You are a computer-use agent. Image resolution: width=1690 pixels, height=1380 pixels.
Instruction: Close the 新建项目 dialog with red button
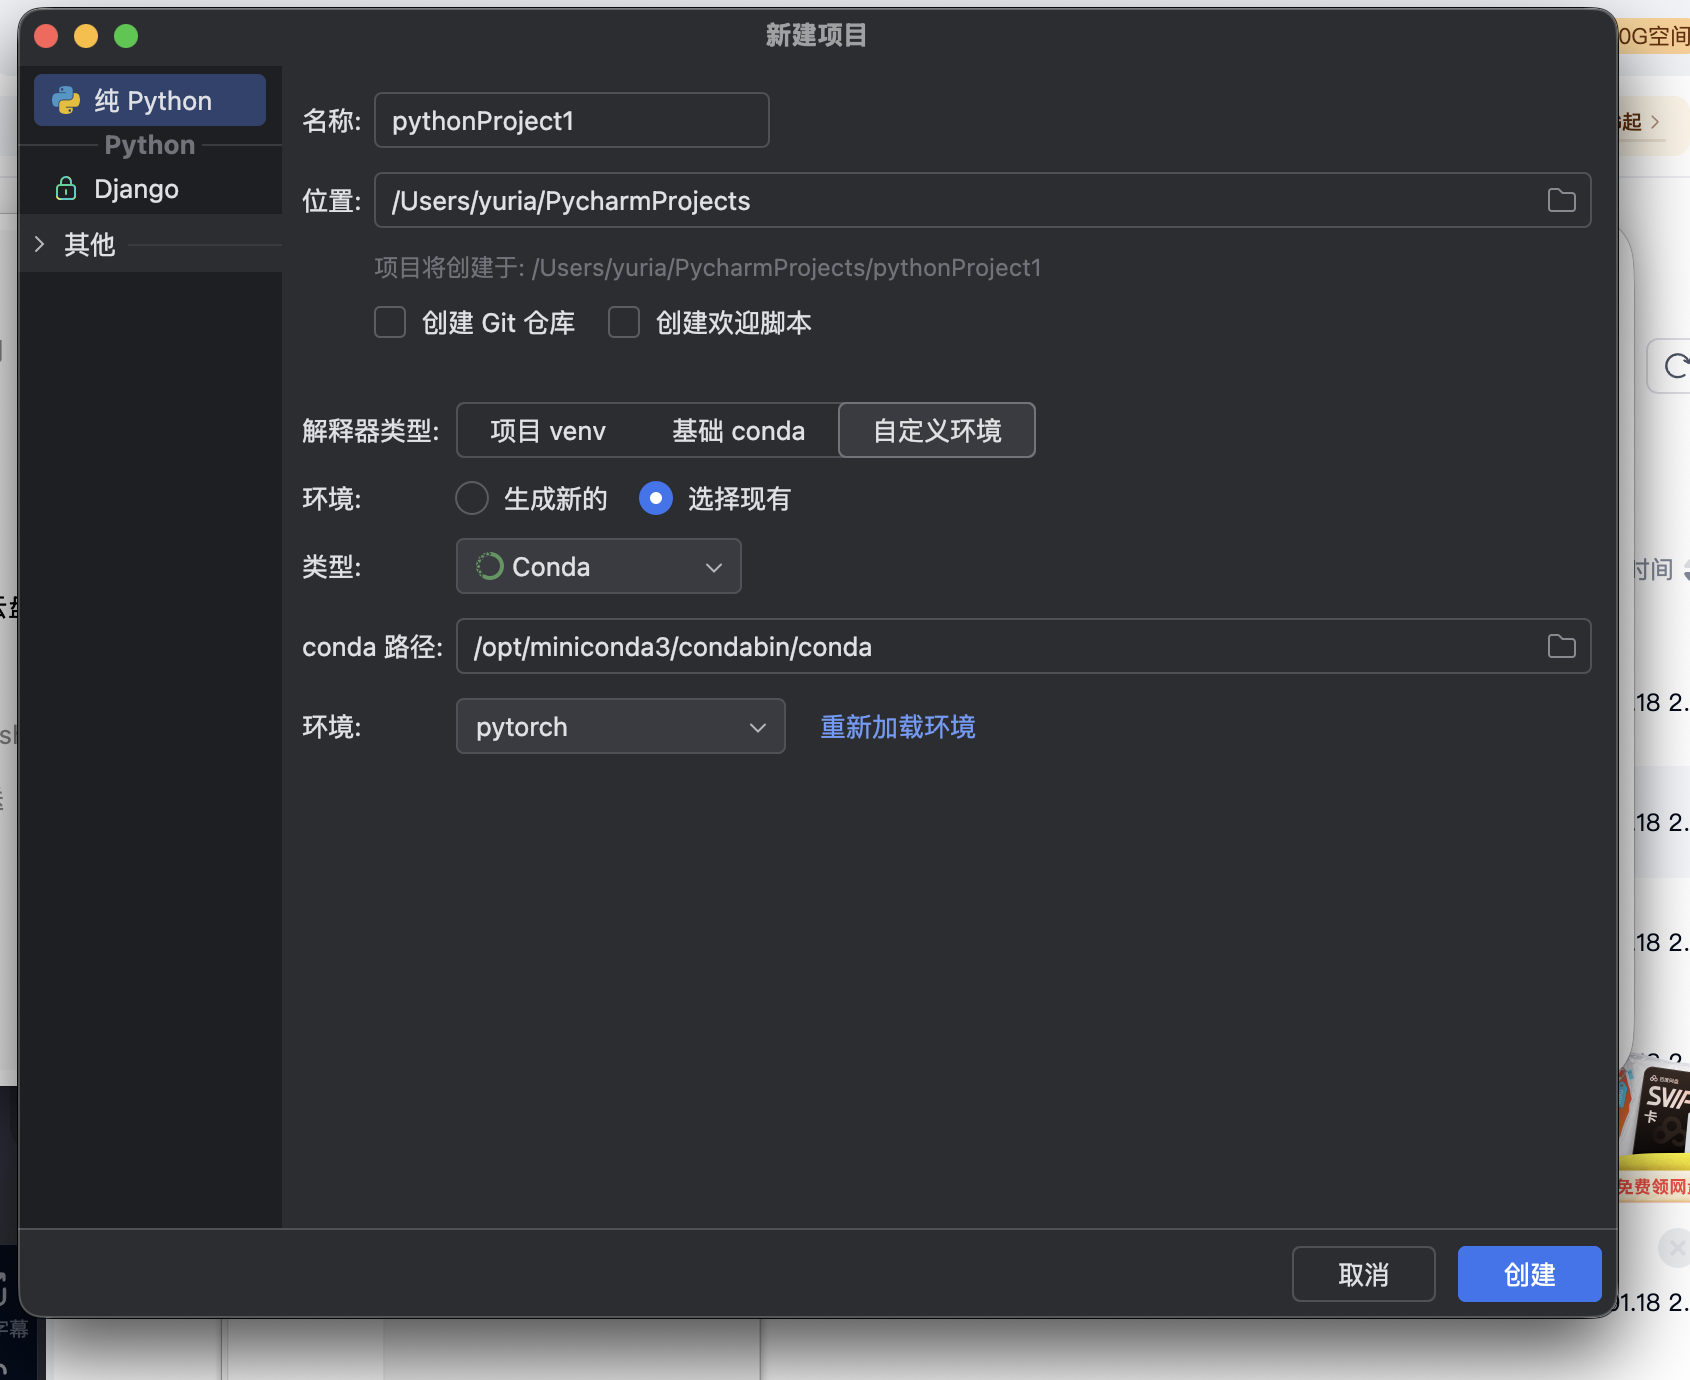click(x=46, y=36)
